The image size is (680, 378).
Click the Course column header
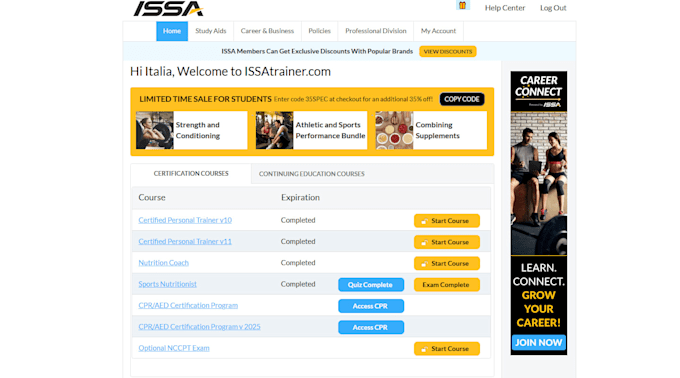point(152,198)
